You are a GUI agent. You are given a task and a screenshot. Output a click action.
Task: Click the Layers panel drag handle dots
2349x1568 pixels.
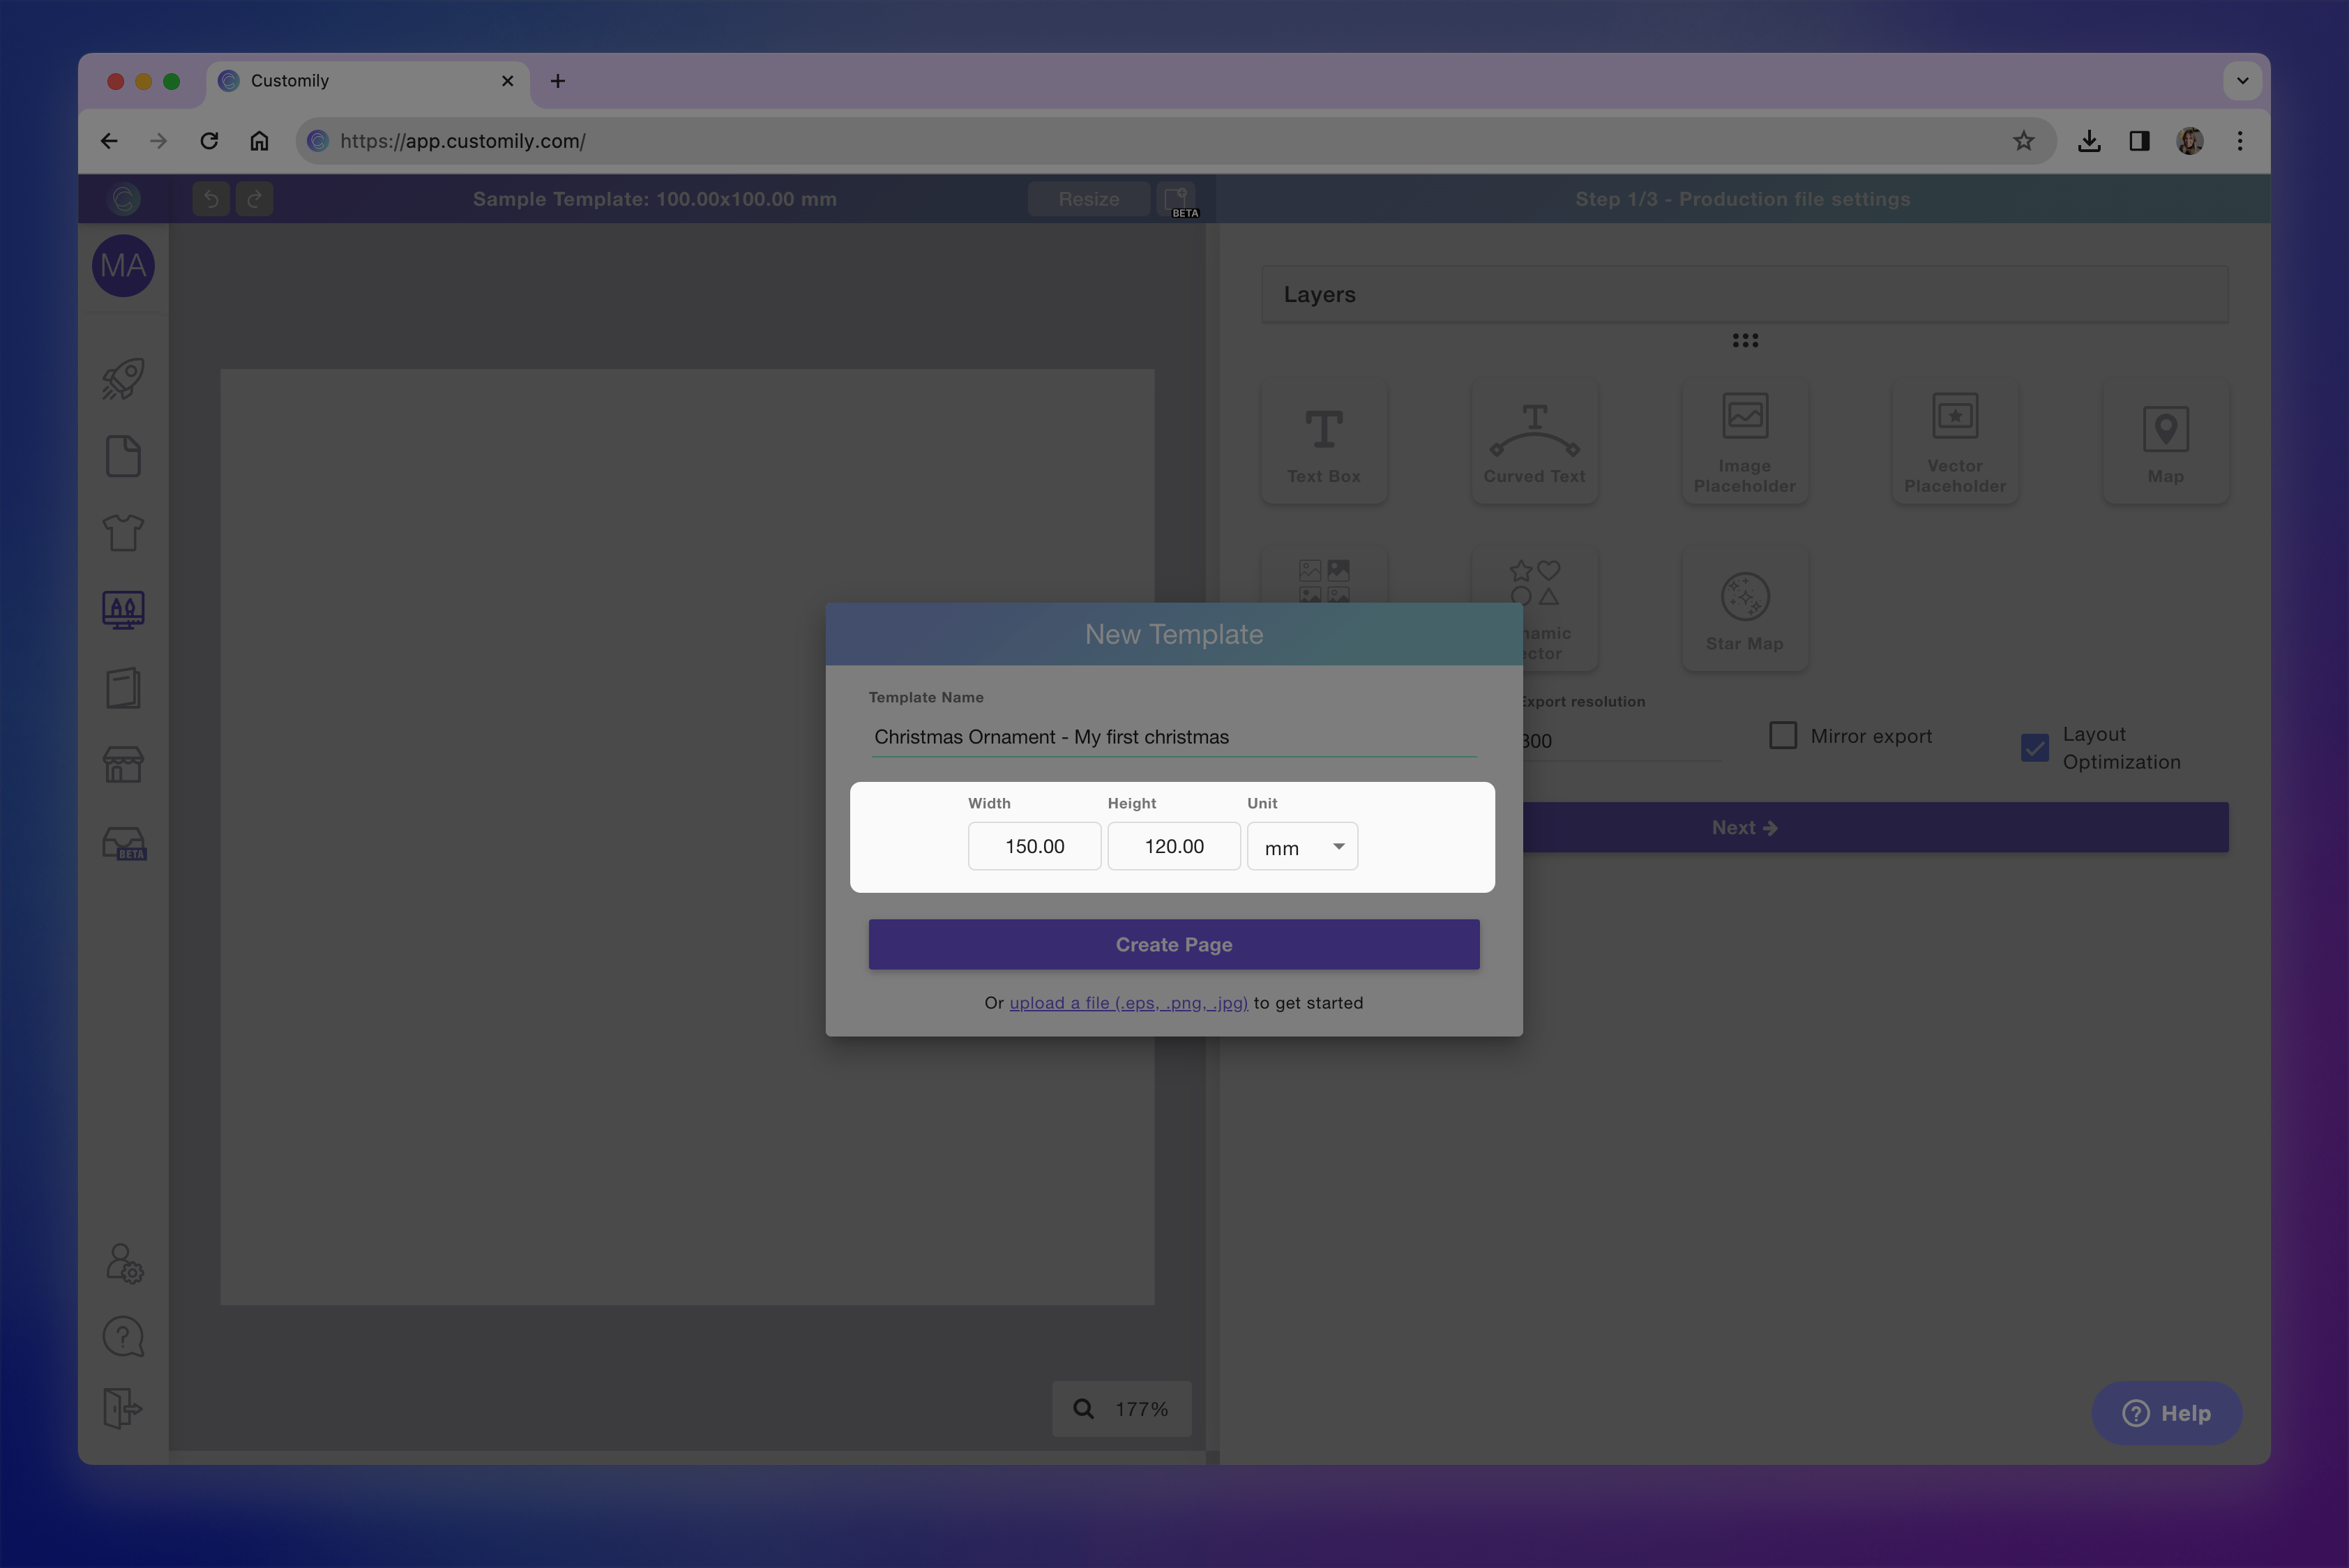(x=1745, y=341)
